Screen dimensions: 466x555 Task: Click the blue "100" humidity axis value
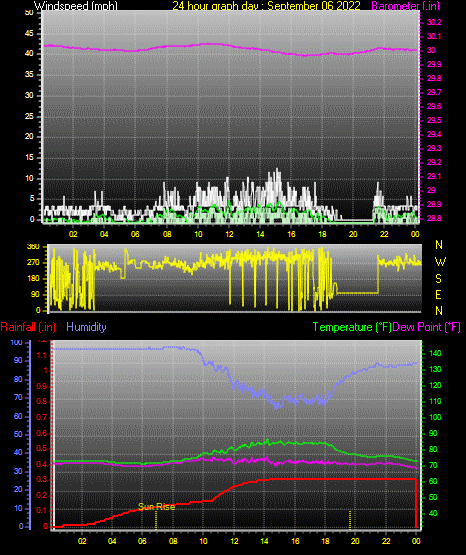(x=17, y=342)
